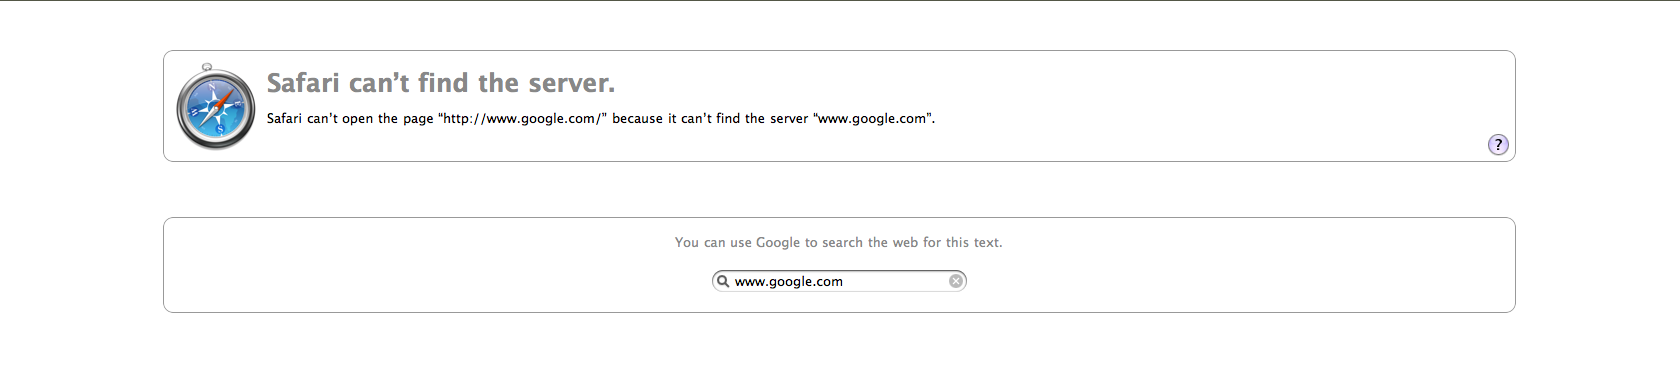Image resolution: width=1680 pixels, height=390 pixels.
Task: Open help via the question mark button
Action: pos(1498,145)
